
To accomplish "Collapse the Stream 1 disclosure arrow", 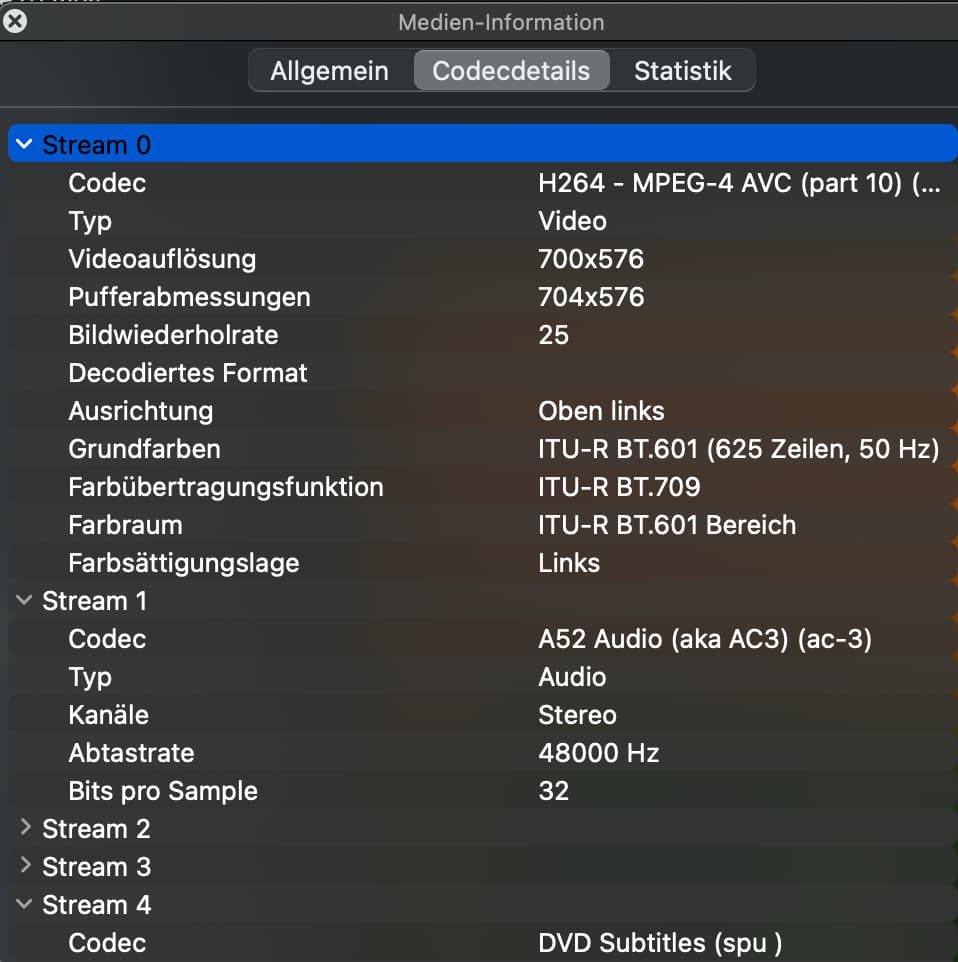I will (25, 601).
